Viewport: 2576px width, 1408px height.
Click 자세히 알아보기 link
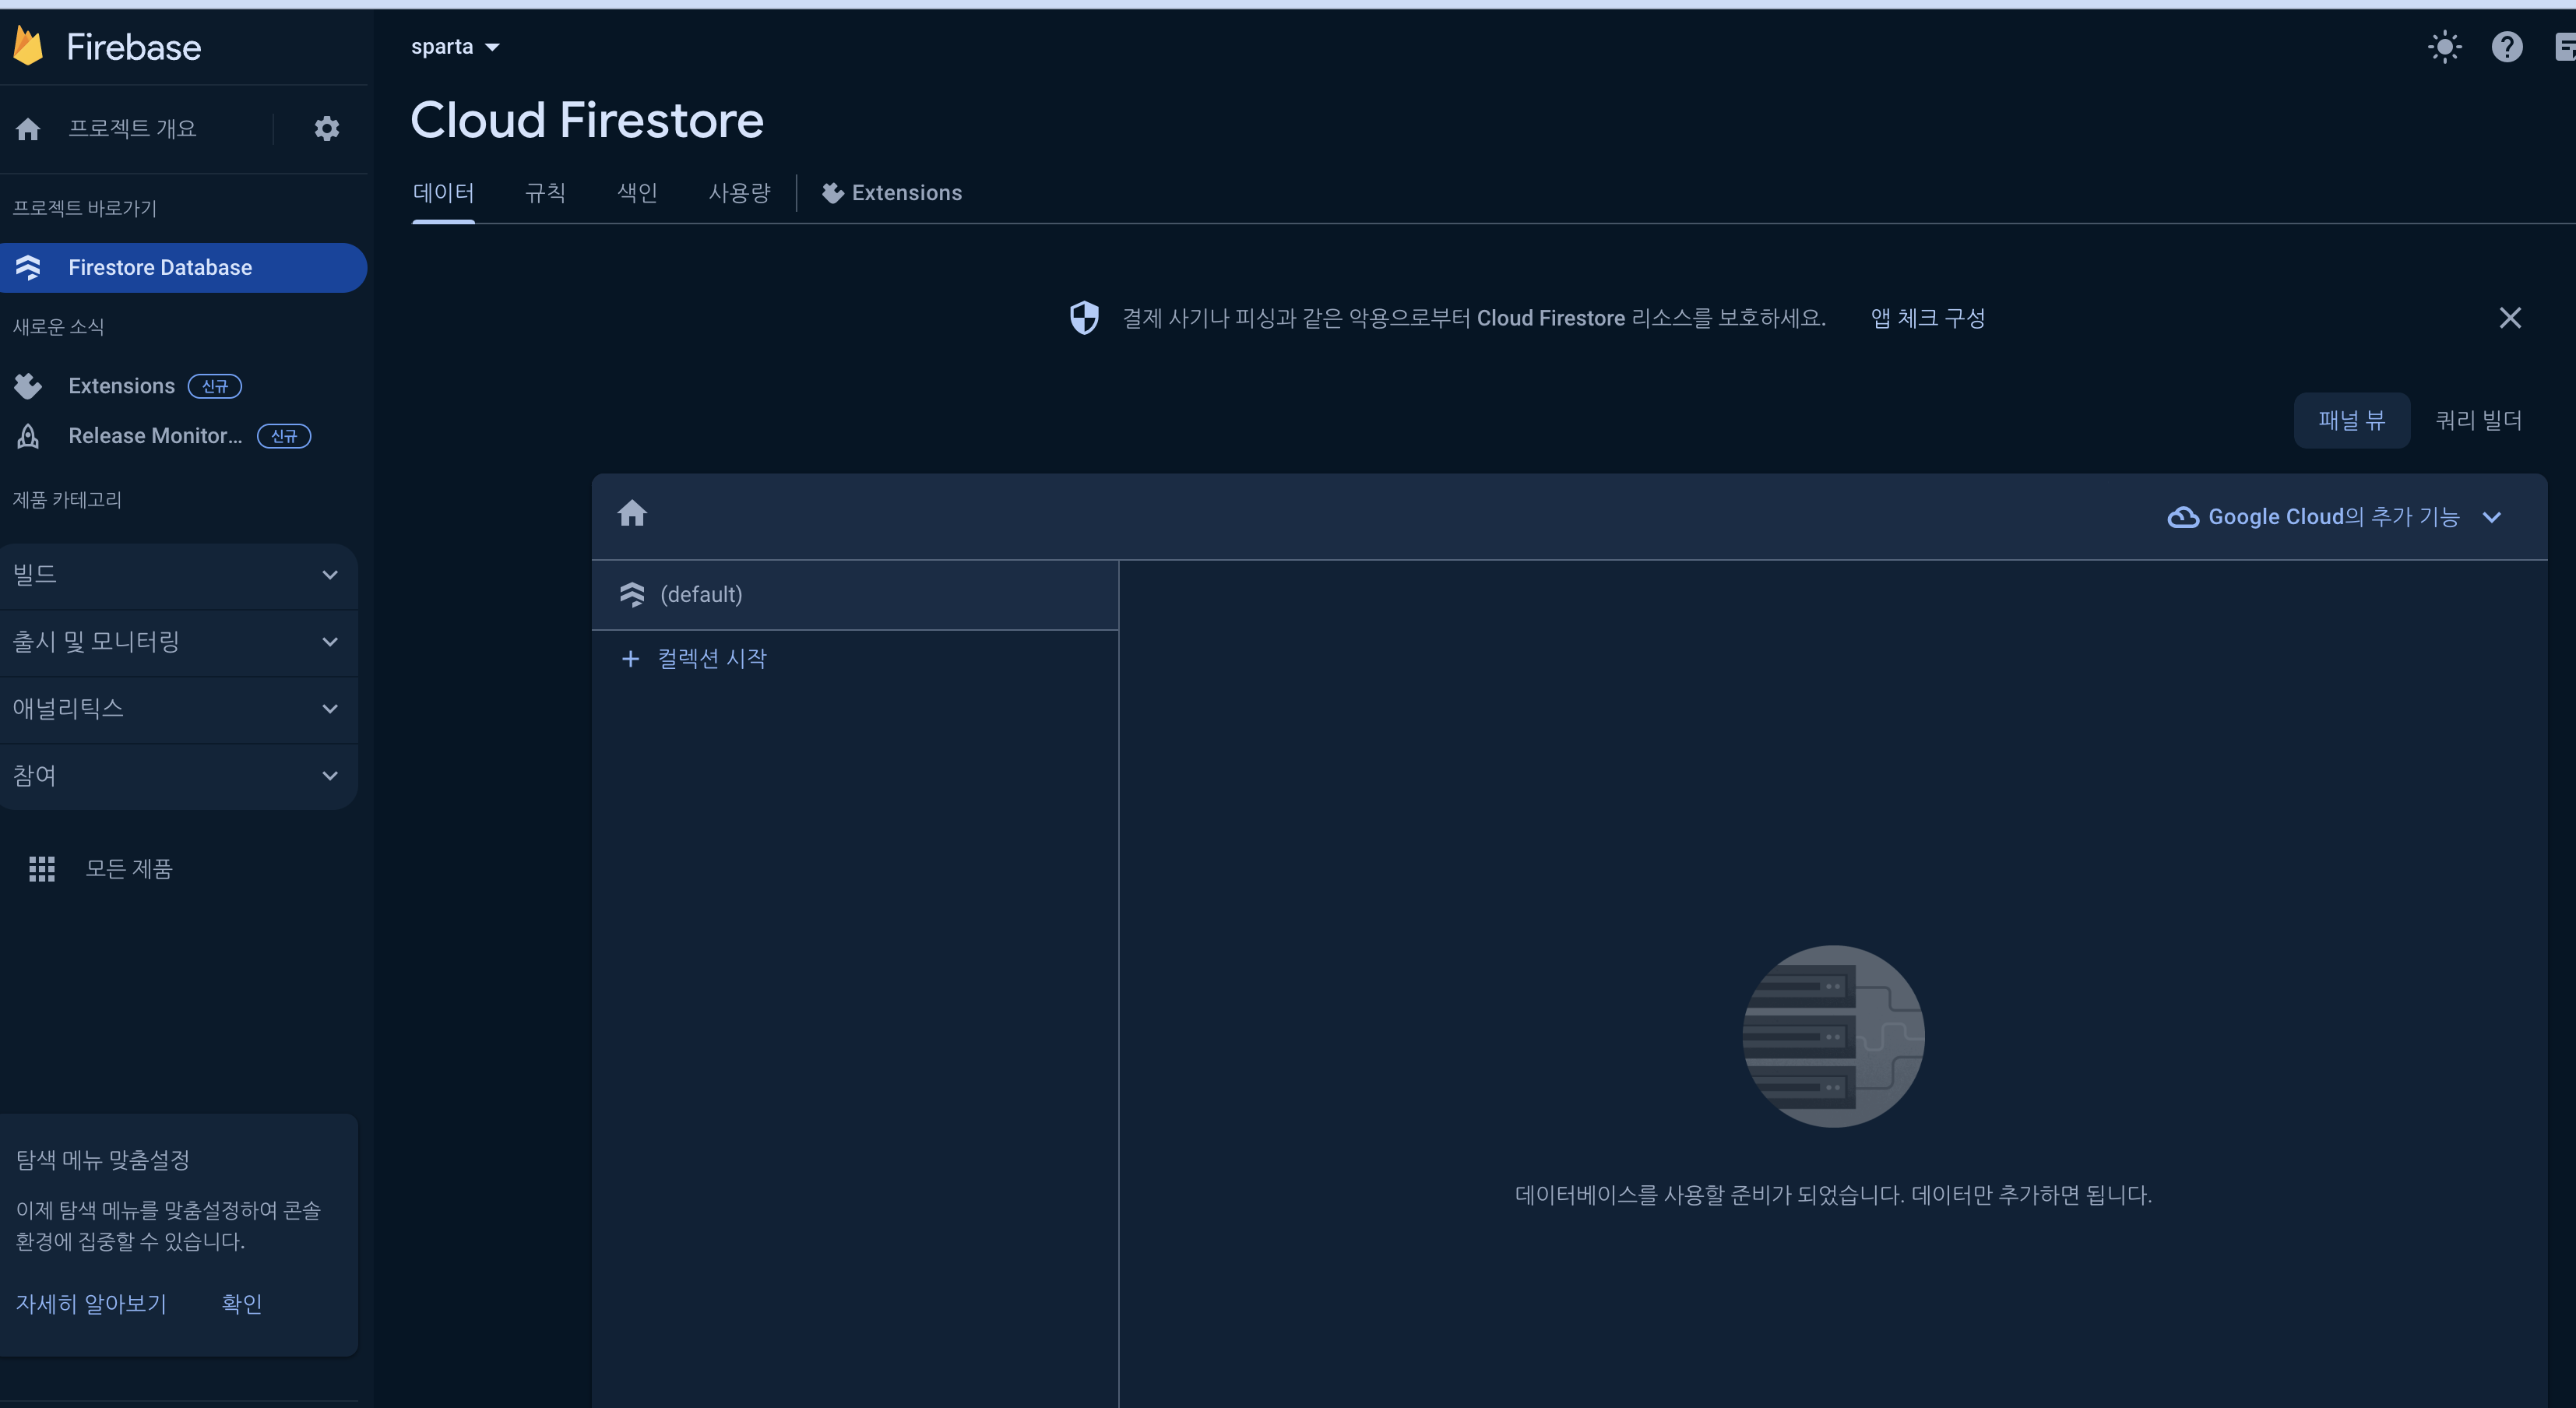91,1304
